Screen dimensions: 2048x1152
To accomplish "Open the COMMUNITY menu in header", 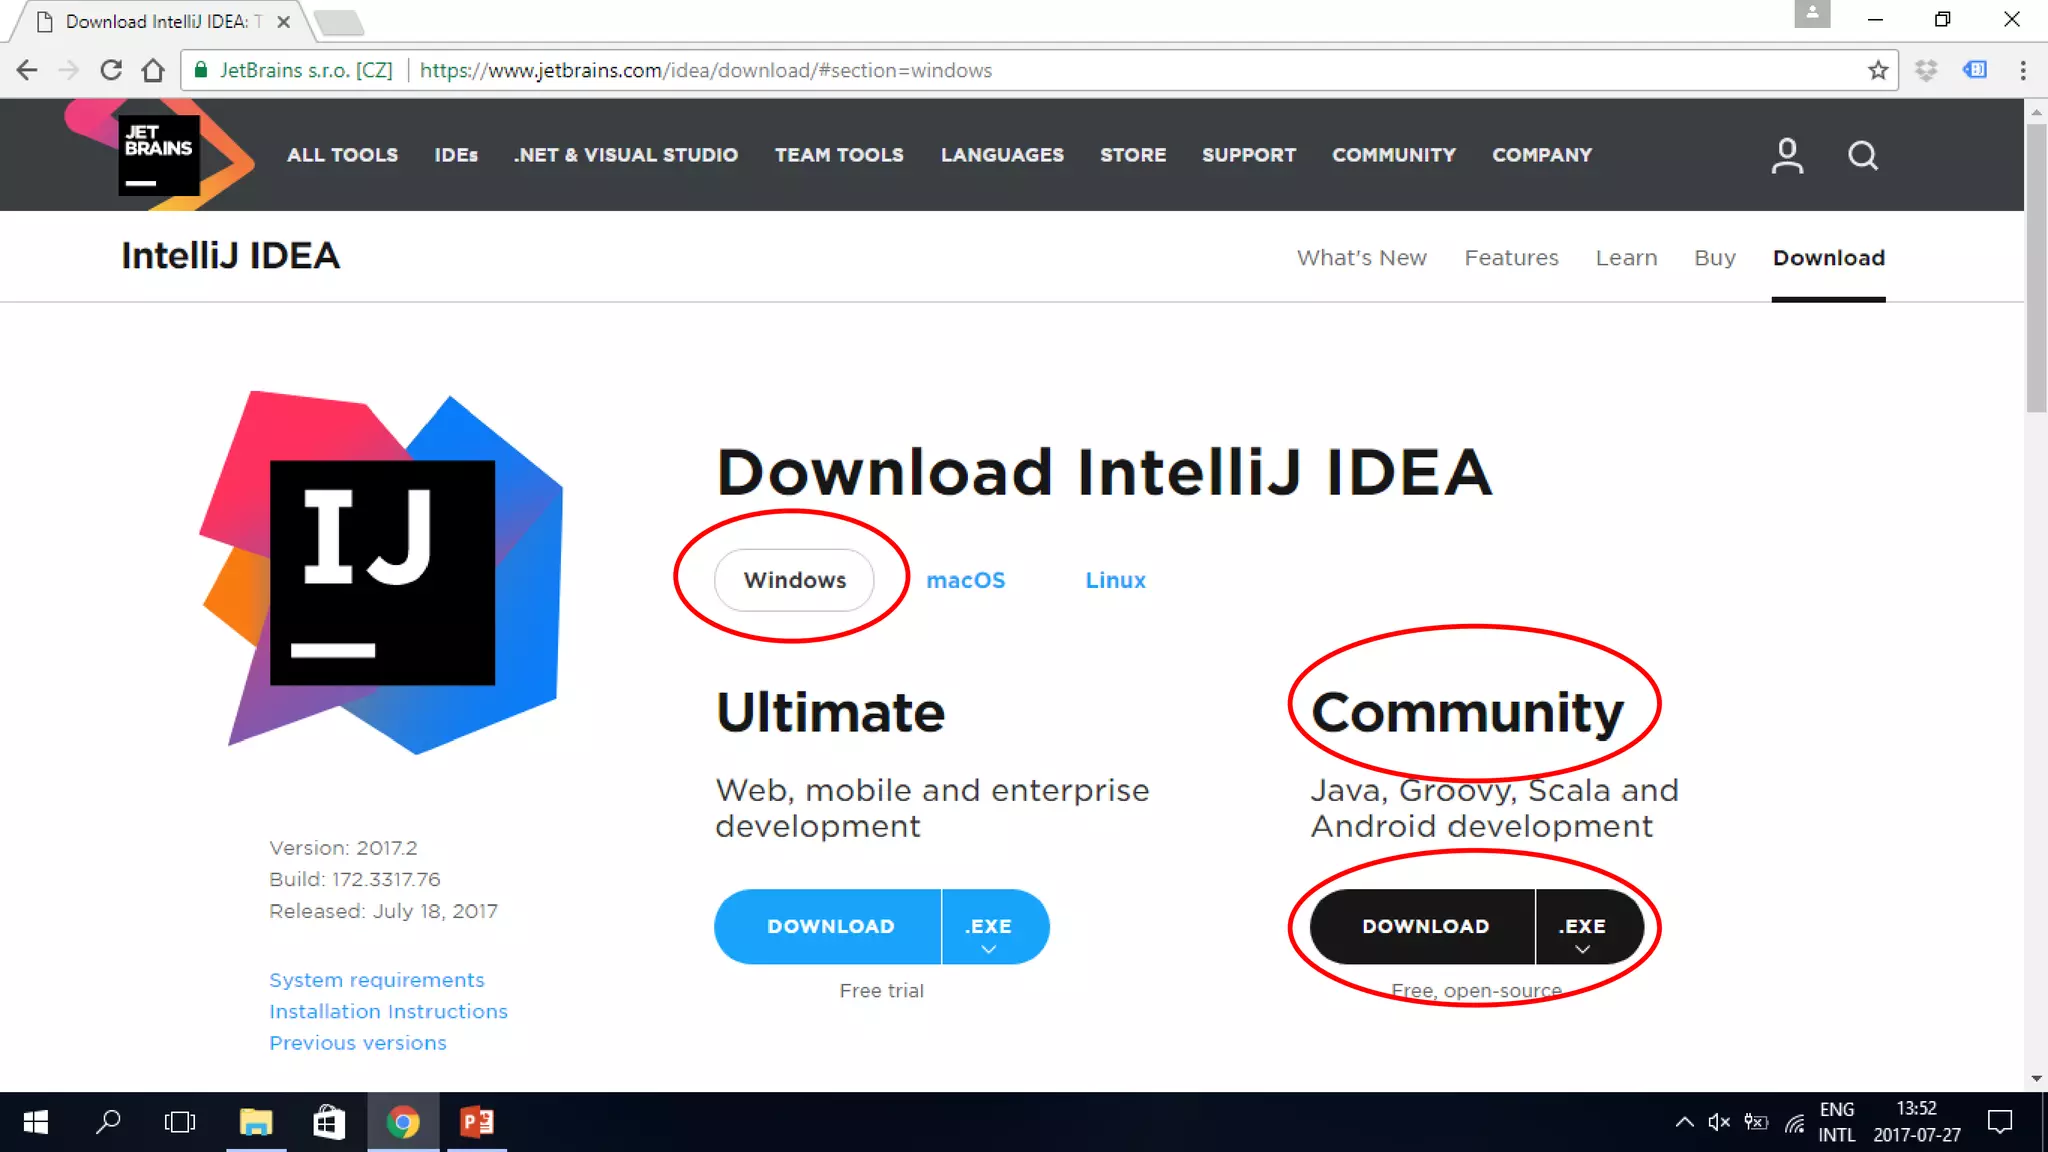I will click(x=1394, y=155).
